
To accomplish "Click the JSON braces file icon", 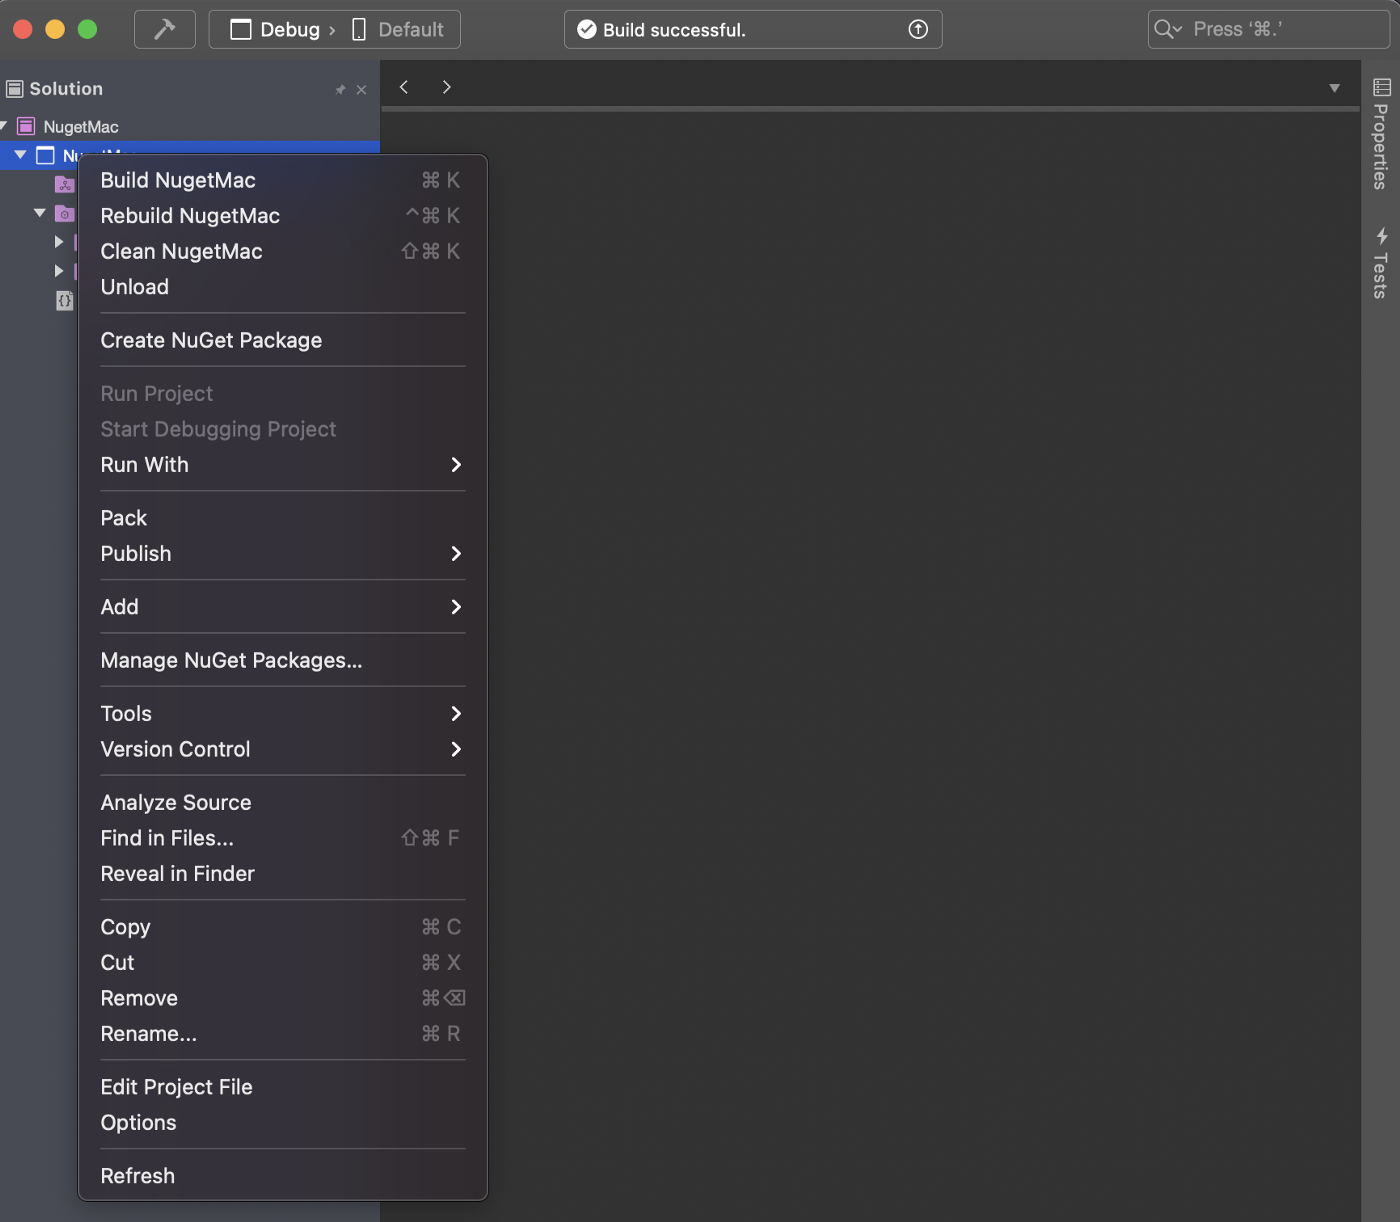I will point(64,300).
